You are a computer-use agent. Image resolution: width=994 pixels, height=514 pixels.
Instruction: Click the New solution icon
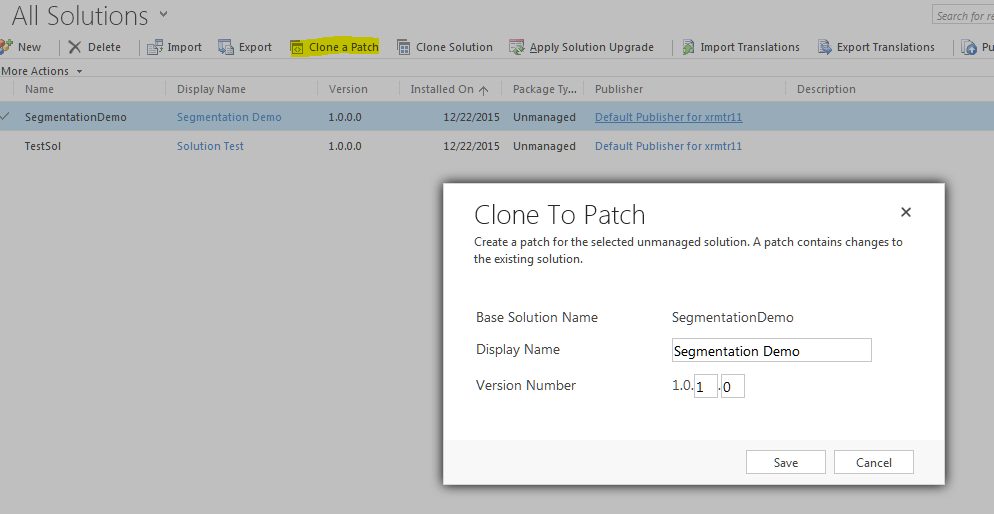[x=6, y=46]
